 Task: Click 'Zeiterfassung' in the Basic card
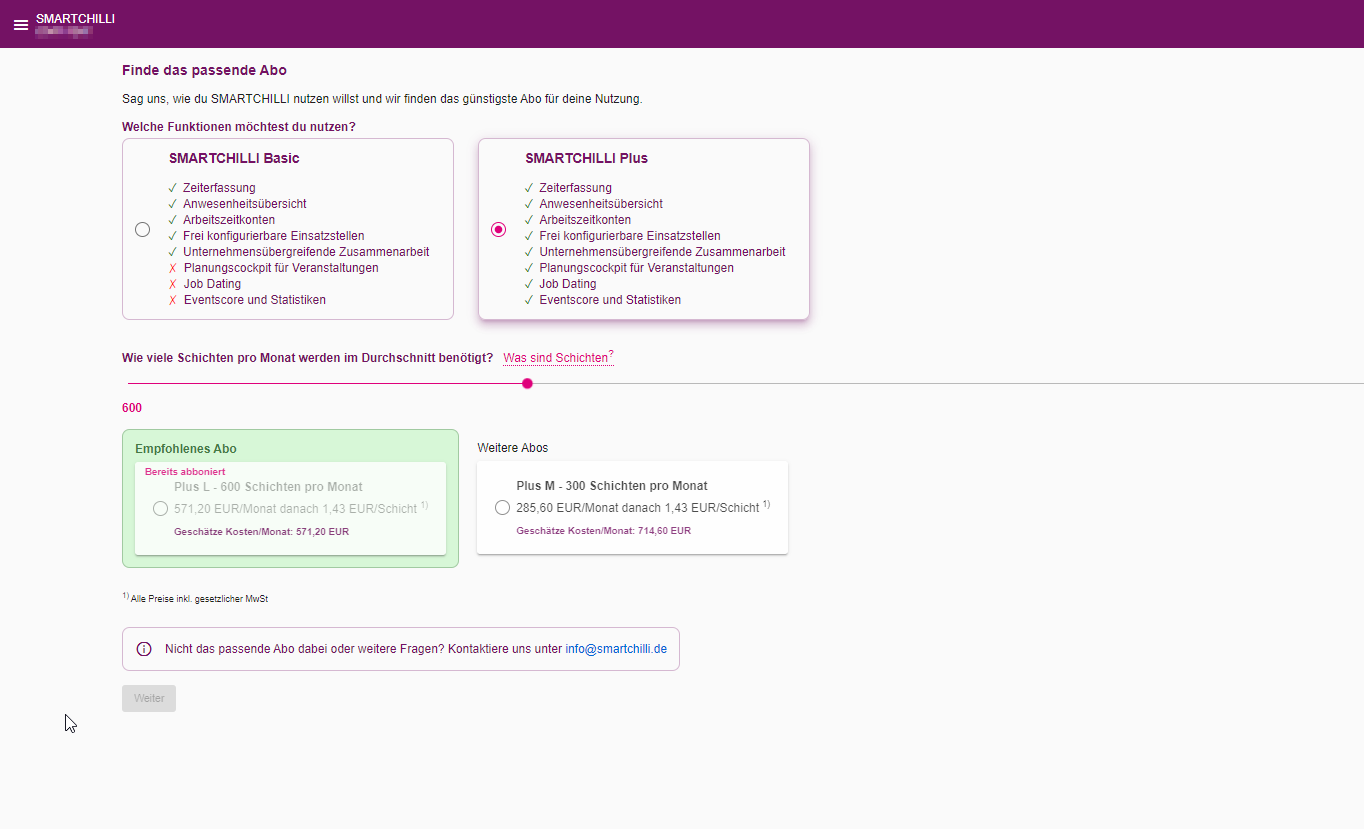(219, 188)
